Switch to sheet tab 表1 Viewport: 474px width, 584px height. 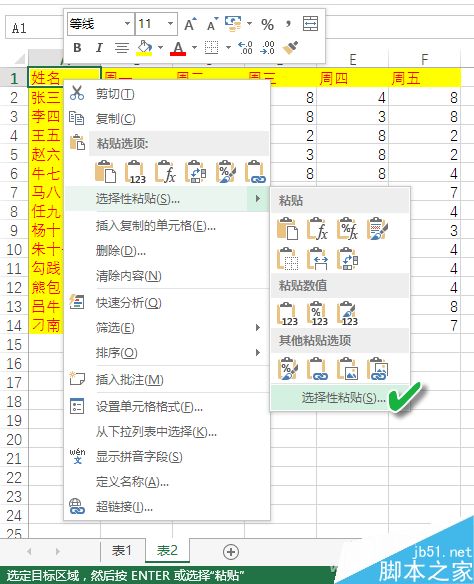(122, 550)
